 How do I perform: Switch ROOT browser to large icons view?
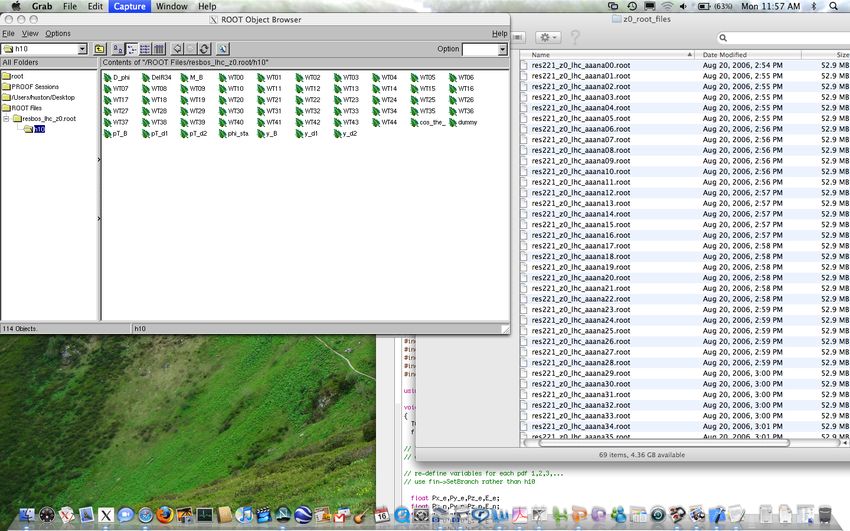tap(118, 49)
